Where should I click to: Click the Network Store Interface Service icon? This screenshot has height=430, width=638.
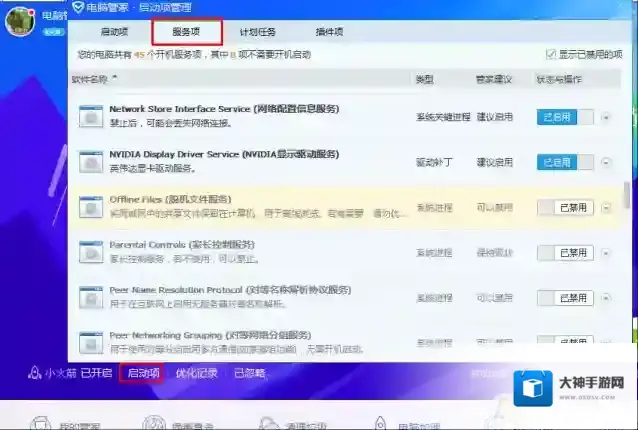click(91, 116)
